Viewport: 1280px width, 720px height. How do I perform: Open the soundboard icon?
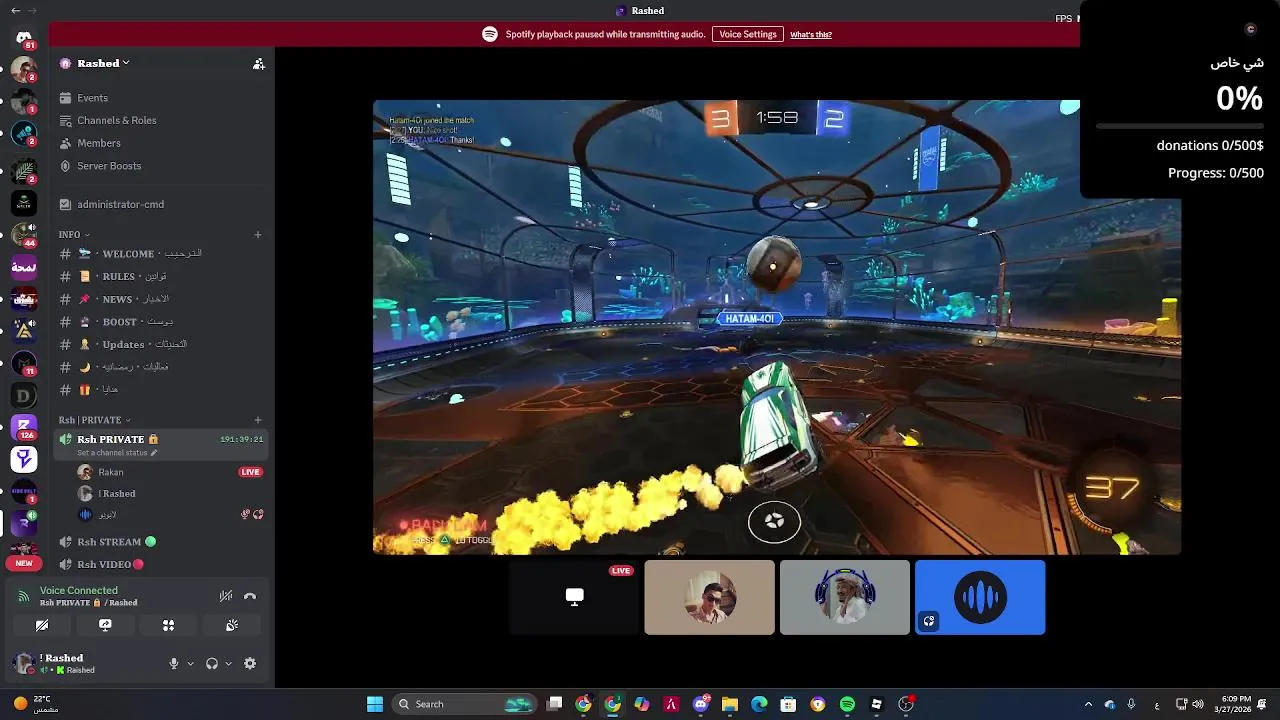pyautogui.click(x=232, y=626)
